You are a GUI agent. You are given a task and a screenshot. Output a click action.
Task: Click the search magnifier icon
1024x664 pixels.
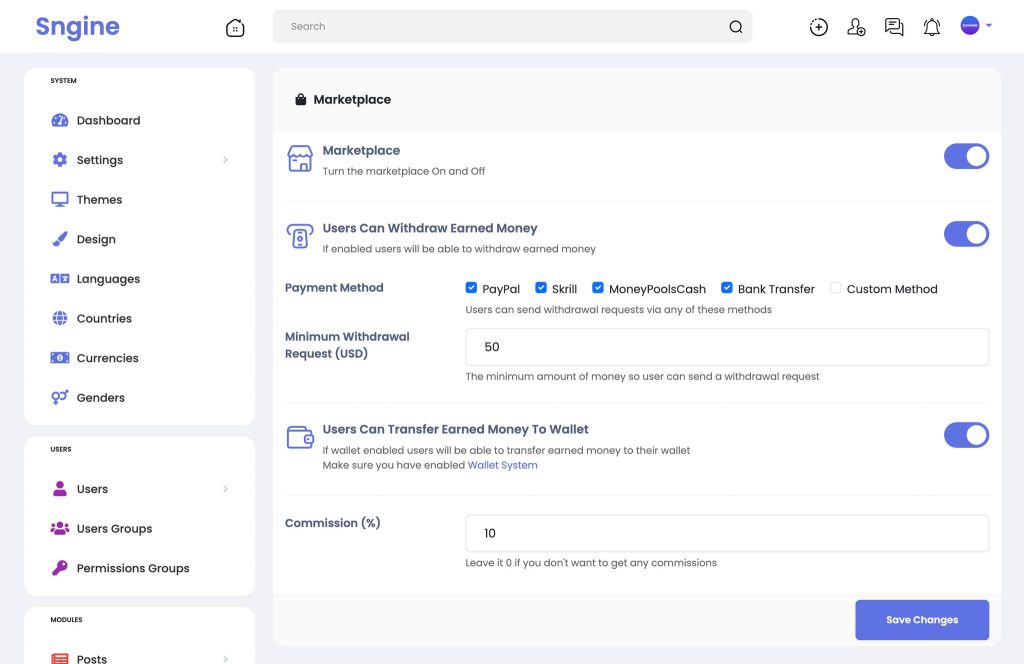click(735, 27)
